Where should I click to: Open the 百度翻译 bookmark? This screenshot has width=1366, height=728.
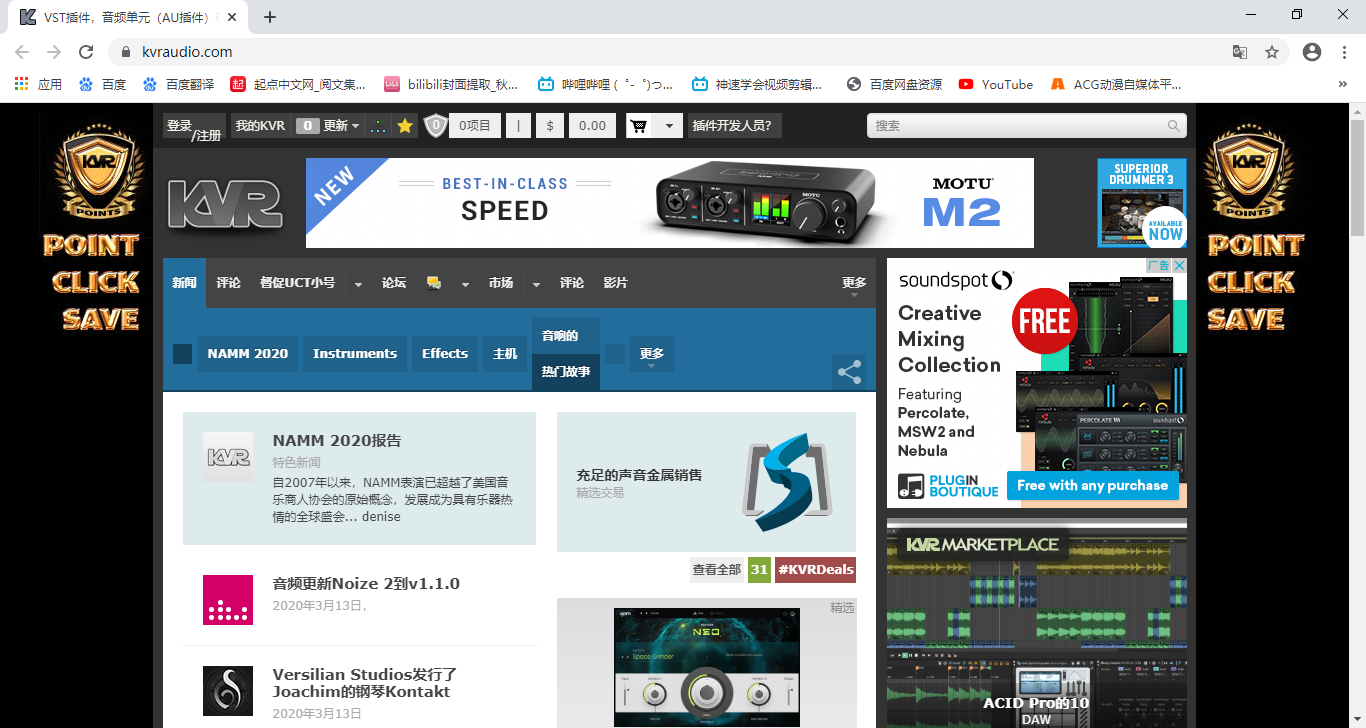tap(178, 84)
